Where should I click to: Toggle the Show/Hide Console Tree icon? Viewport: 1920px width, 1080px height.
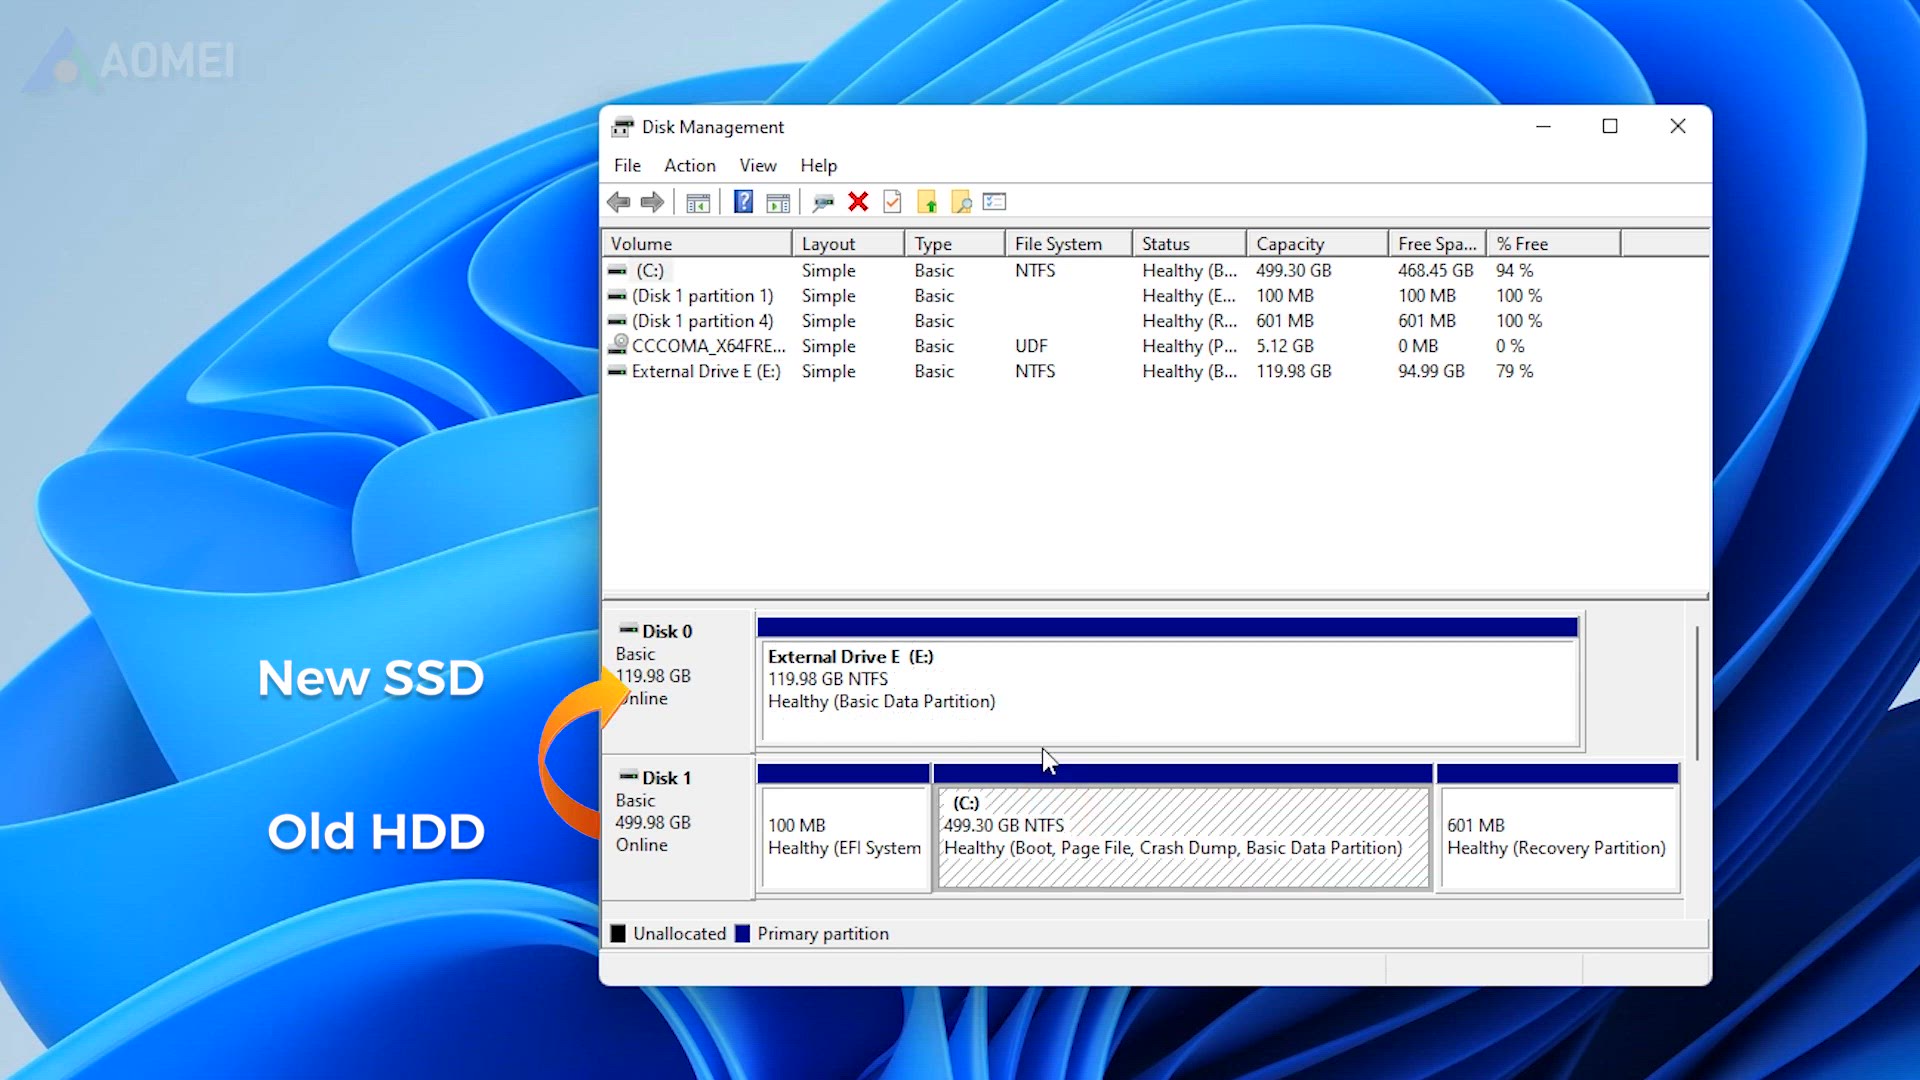point(698,202)
